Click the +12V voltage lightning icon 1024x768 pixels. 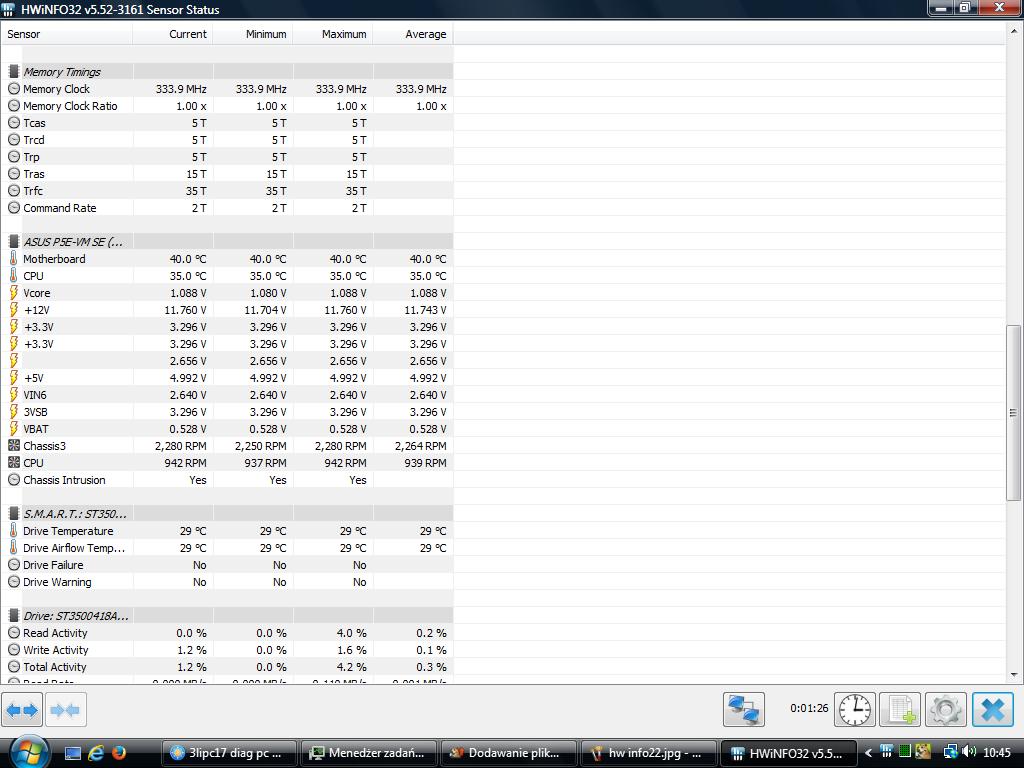[x=14, y=310]
